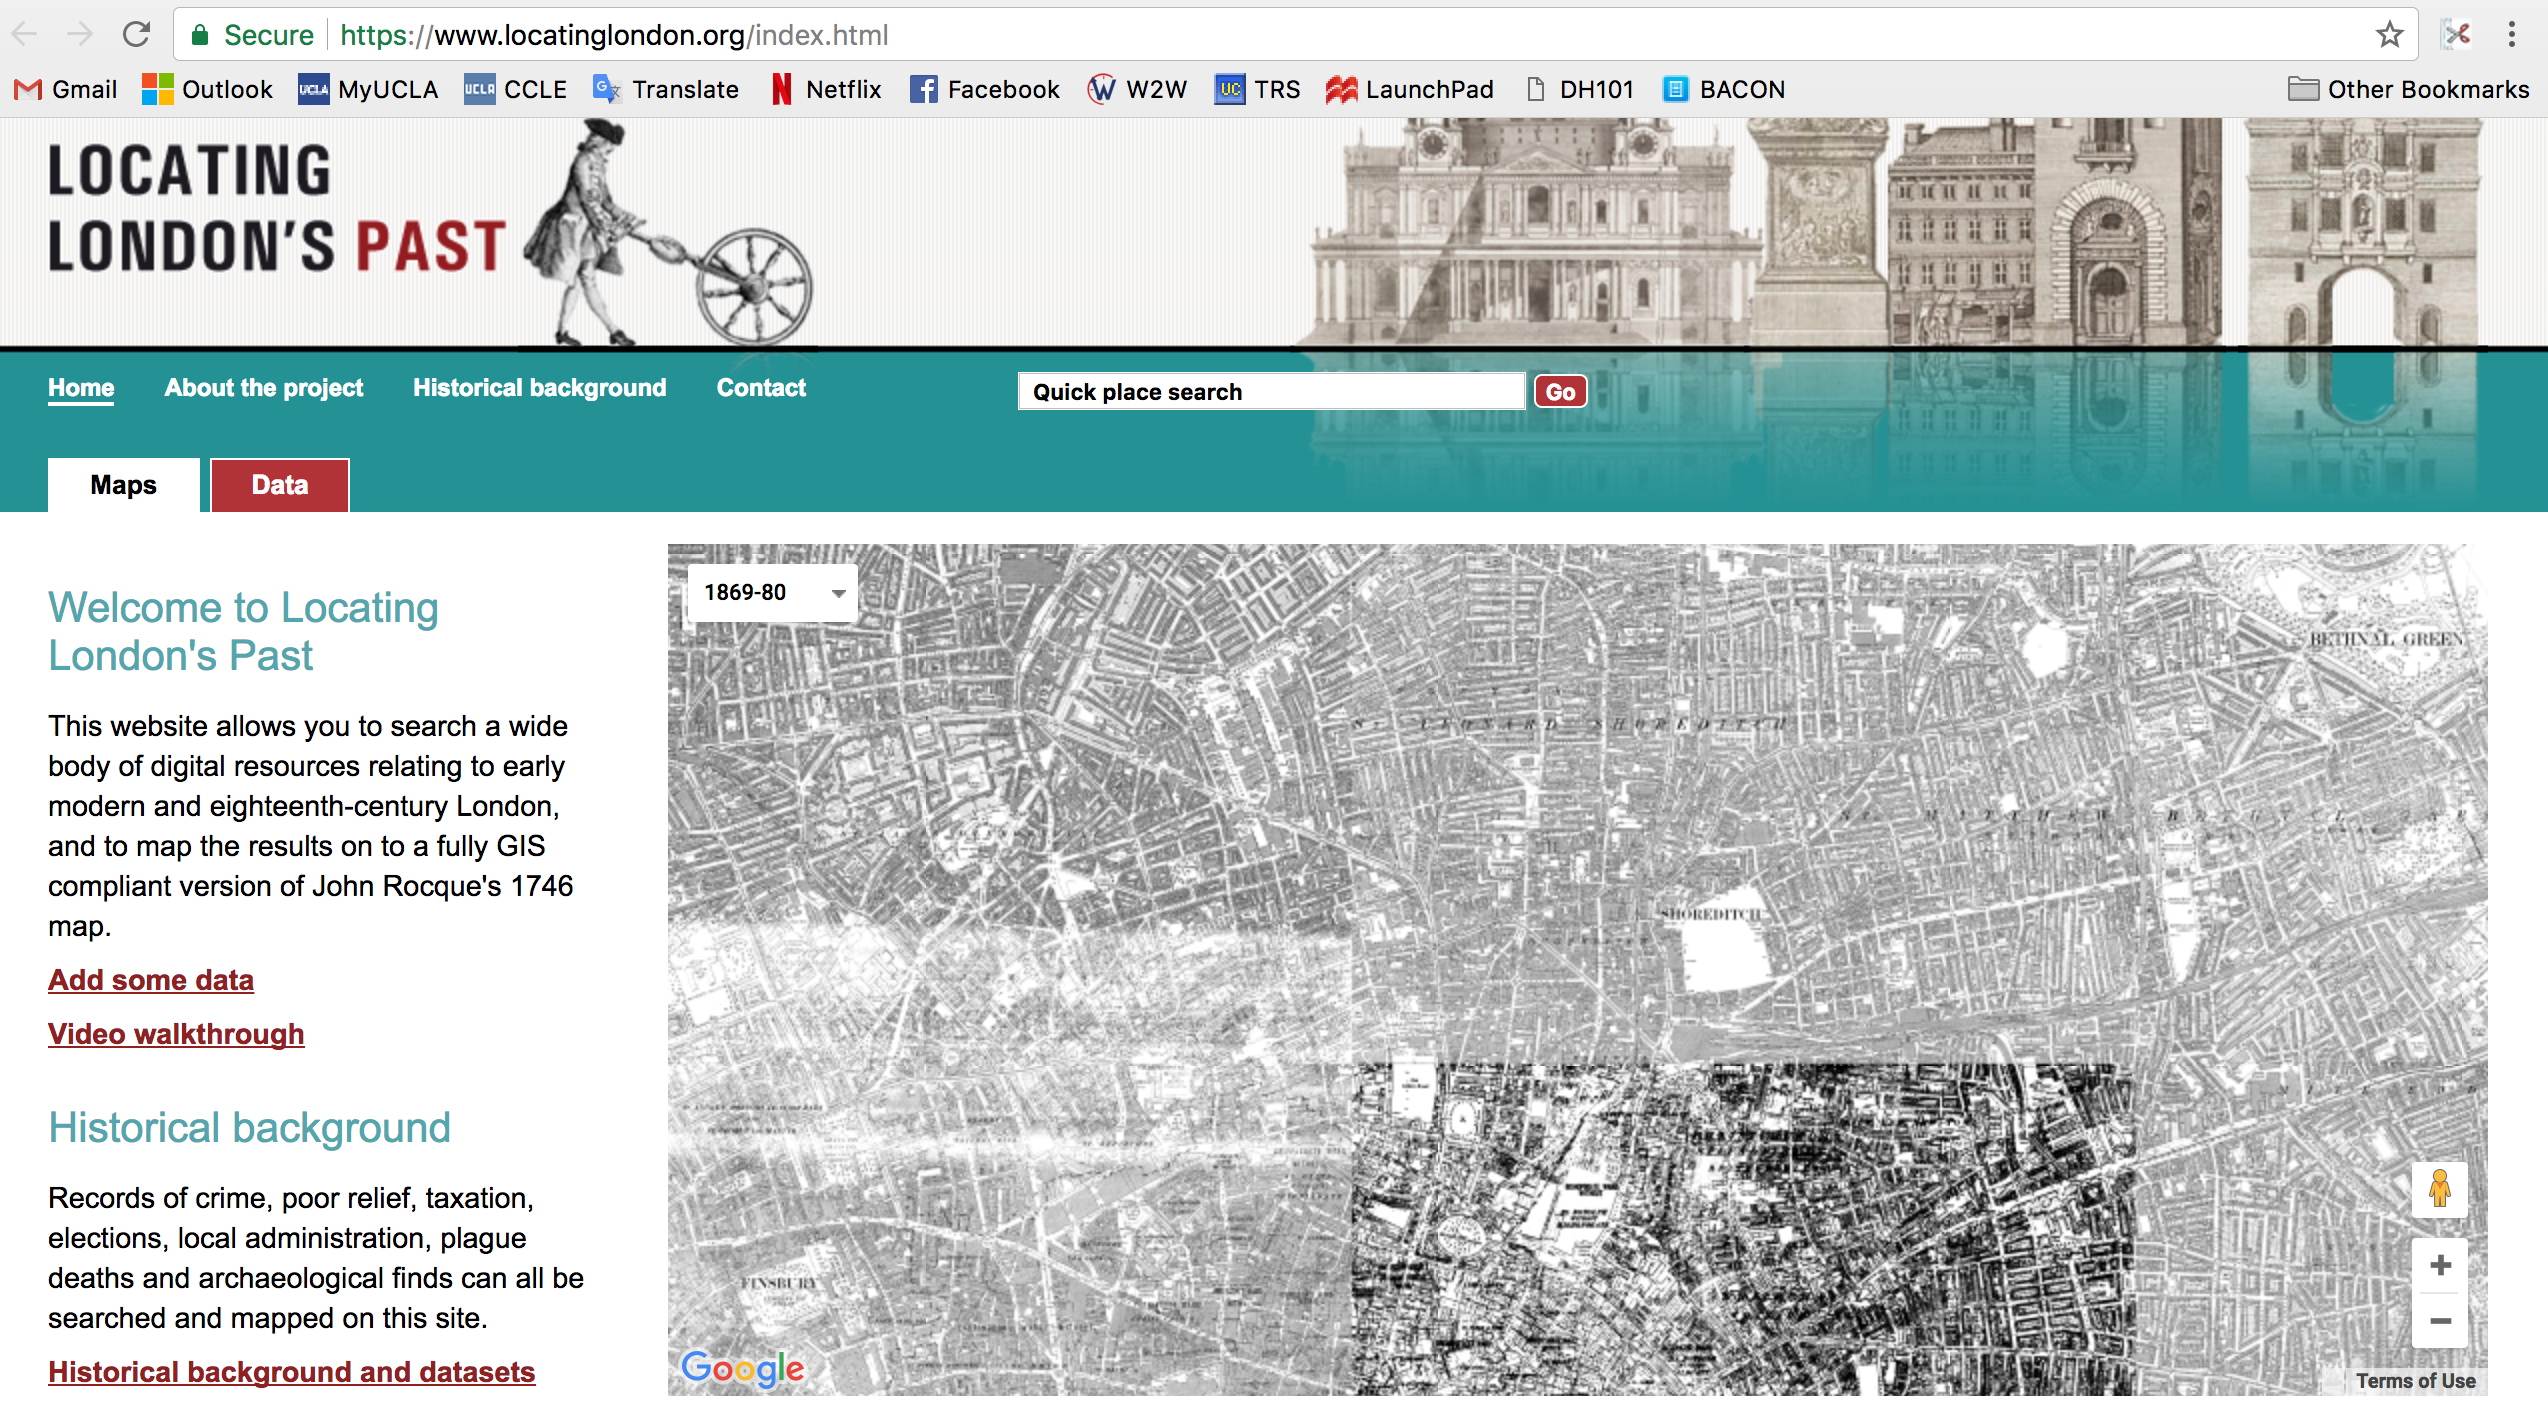The image size is (2548, 1426).
Task: Zoom out the map with minus button
Action: [2439, 1321]
